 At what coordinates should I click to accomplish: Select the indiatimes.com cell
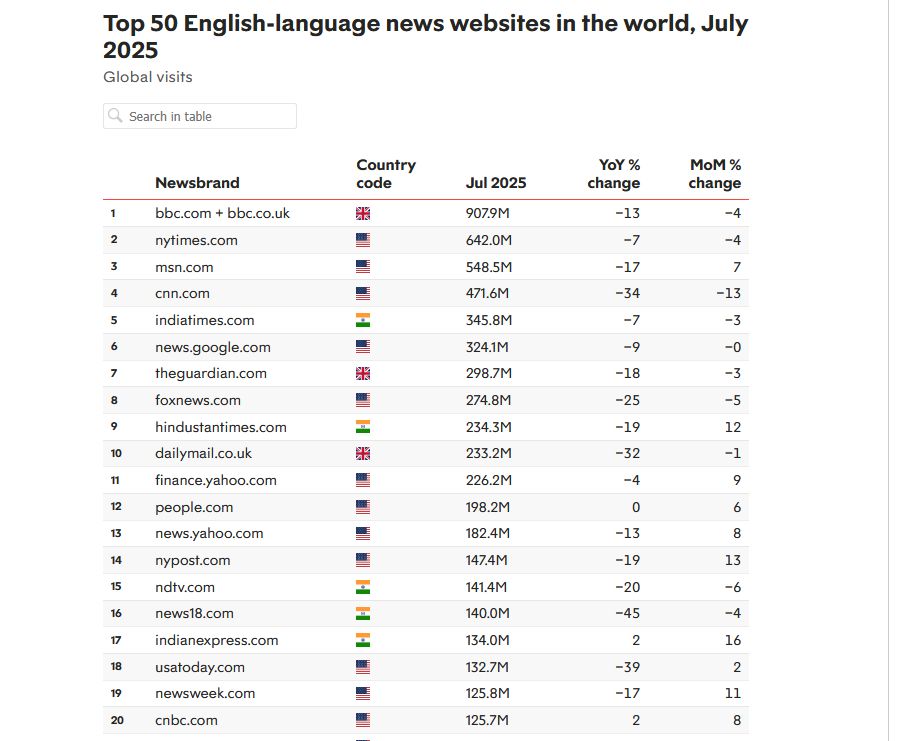click(204, 320)
